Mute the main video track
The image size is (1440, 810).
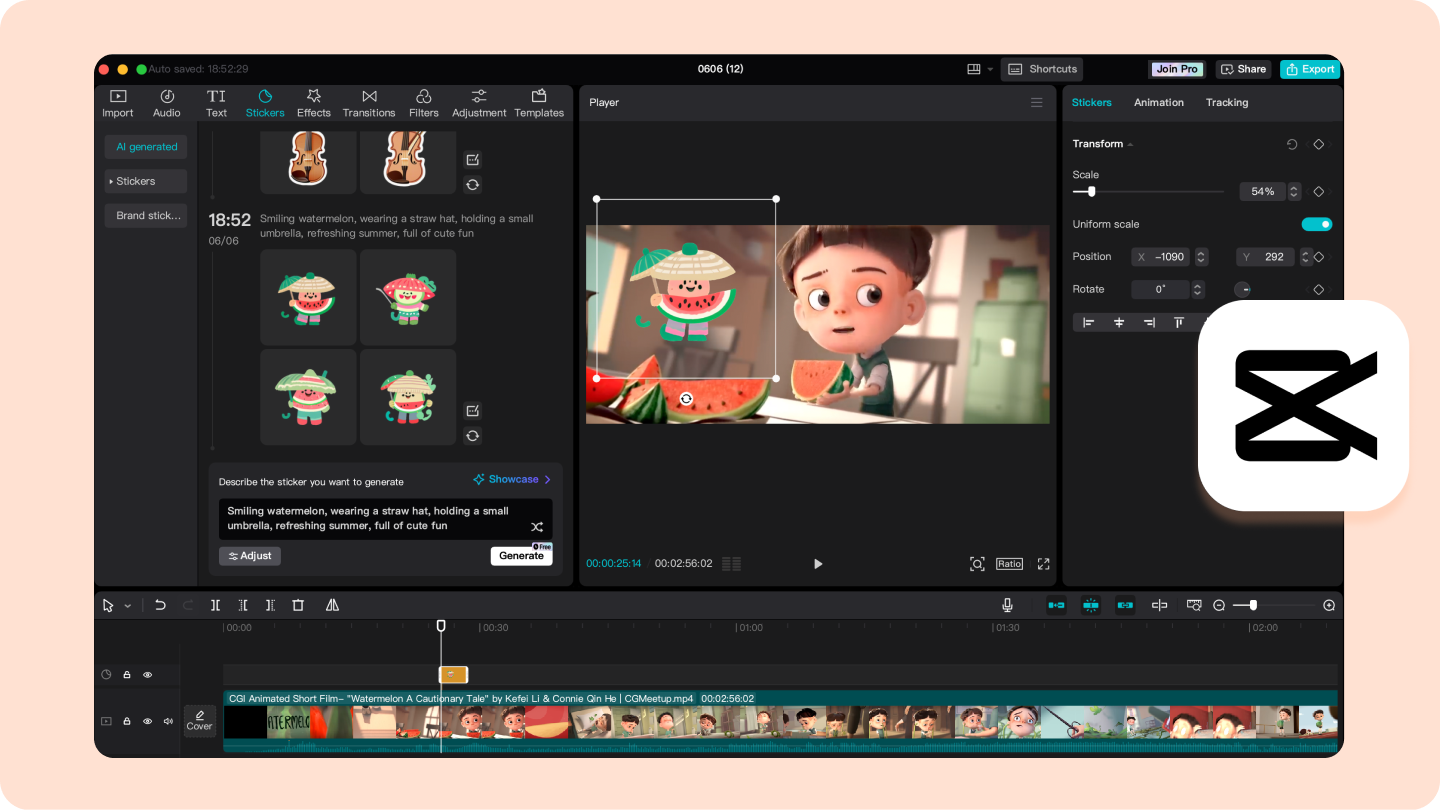[x=166, y=721]
